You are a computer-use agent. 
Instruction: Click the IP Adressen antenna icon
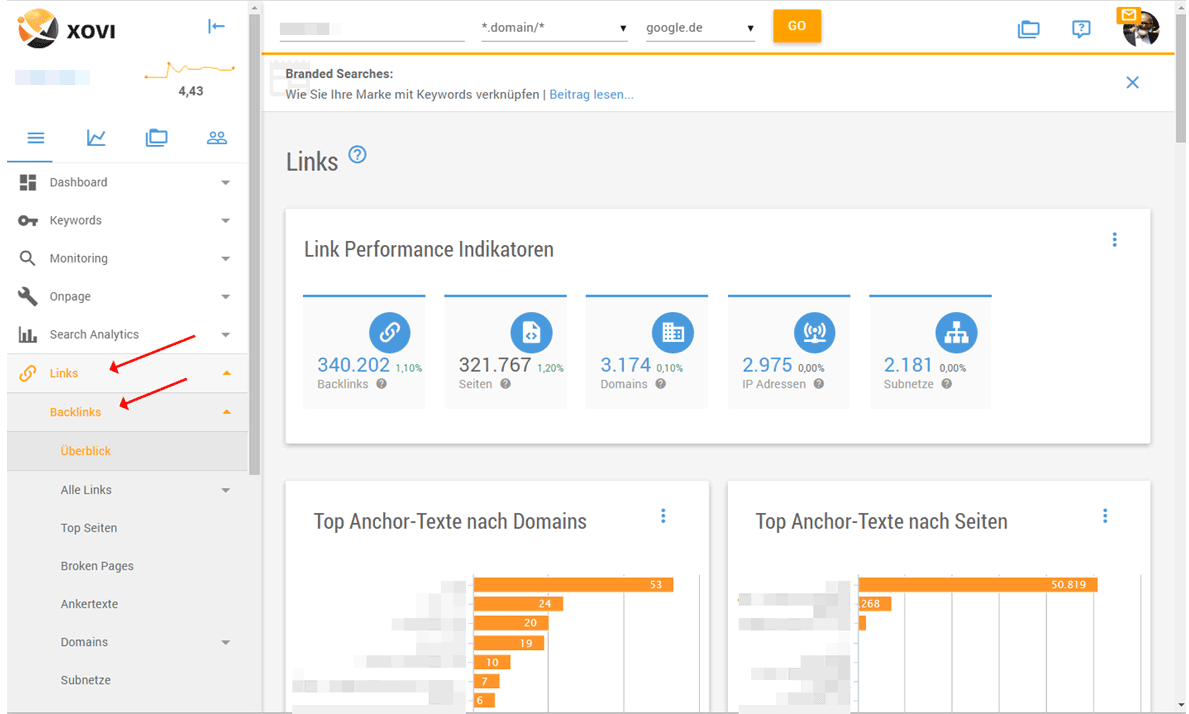point(814,333)
